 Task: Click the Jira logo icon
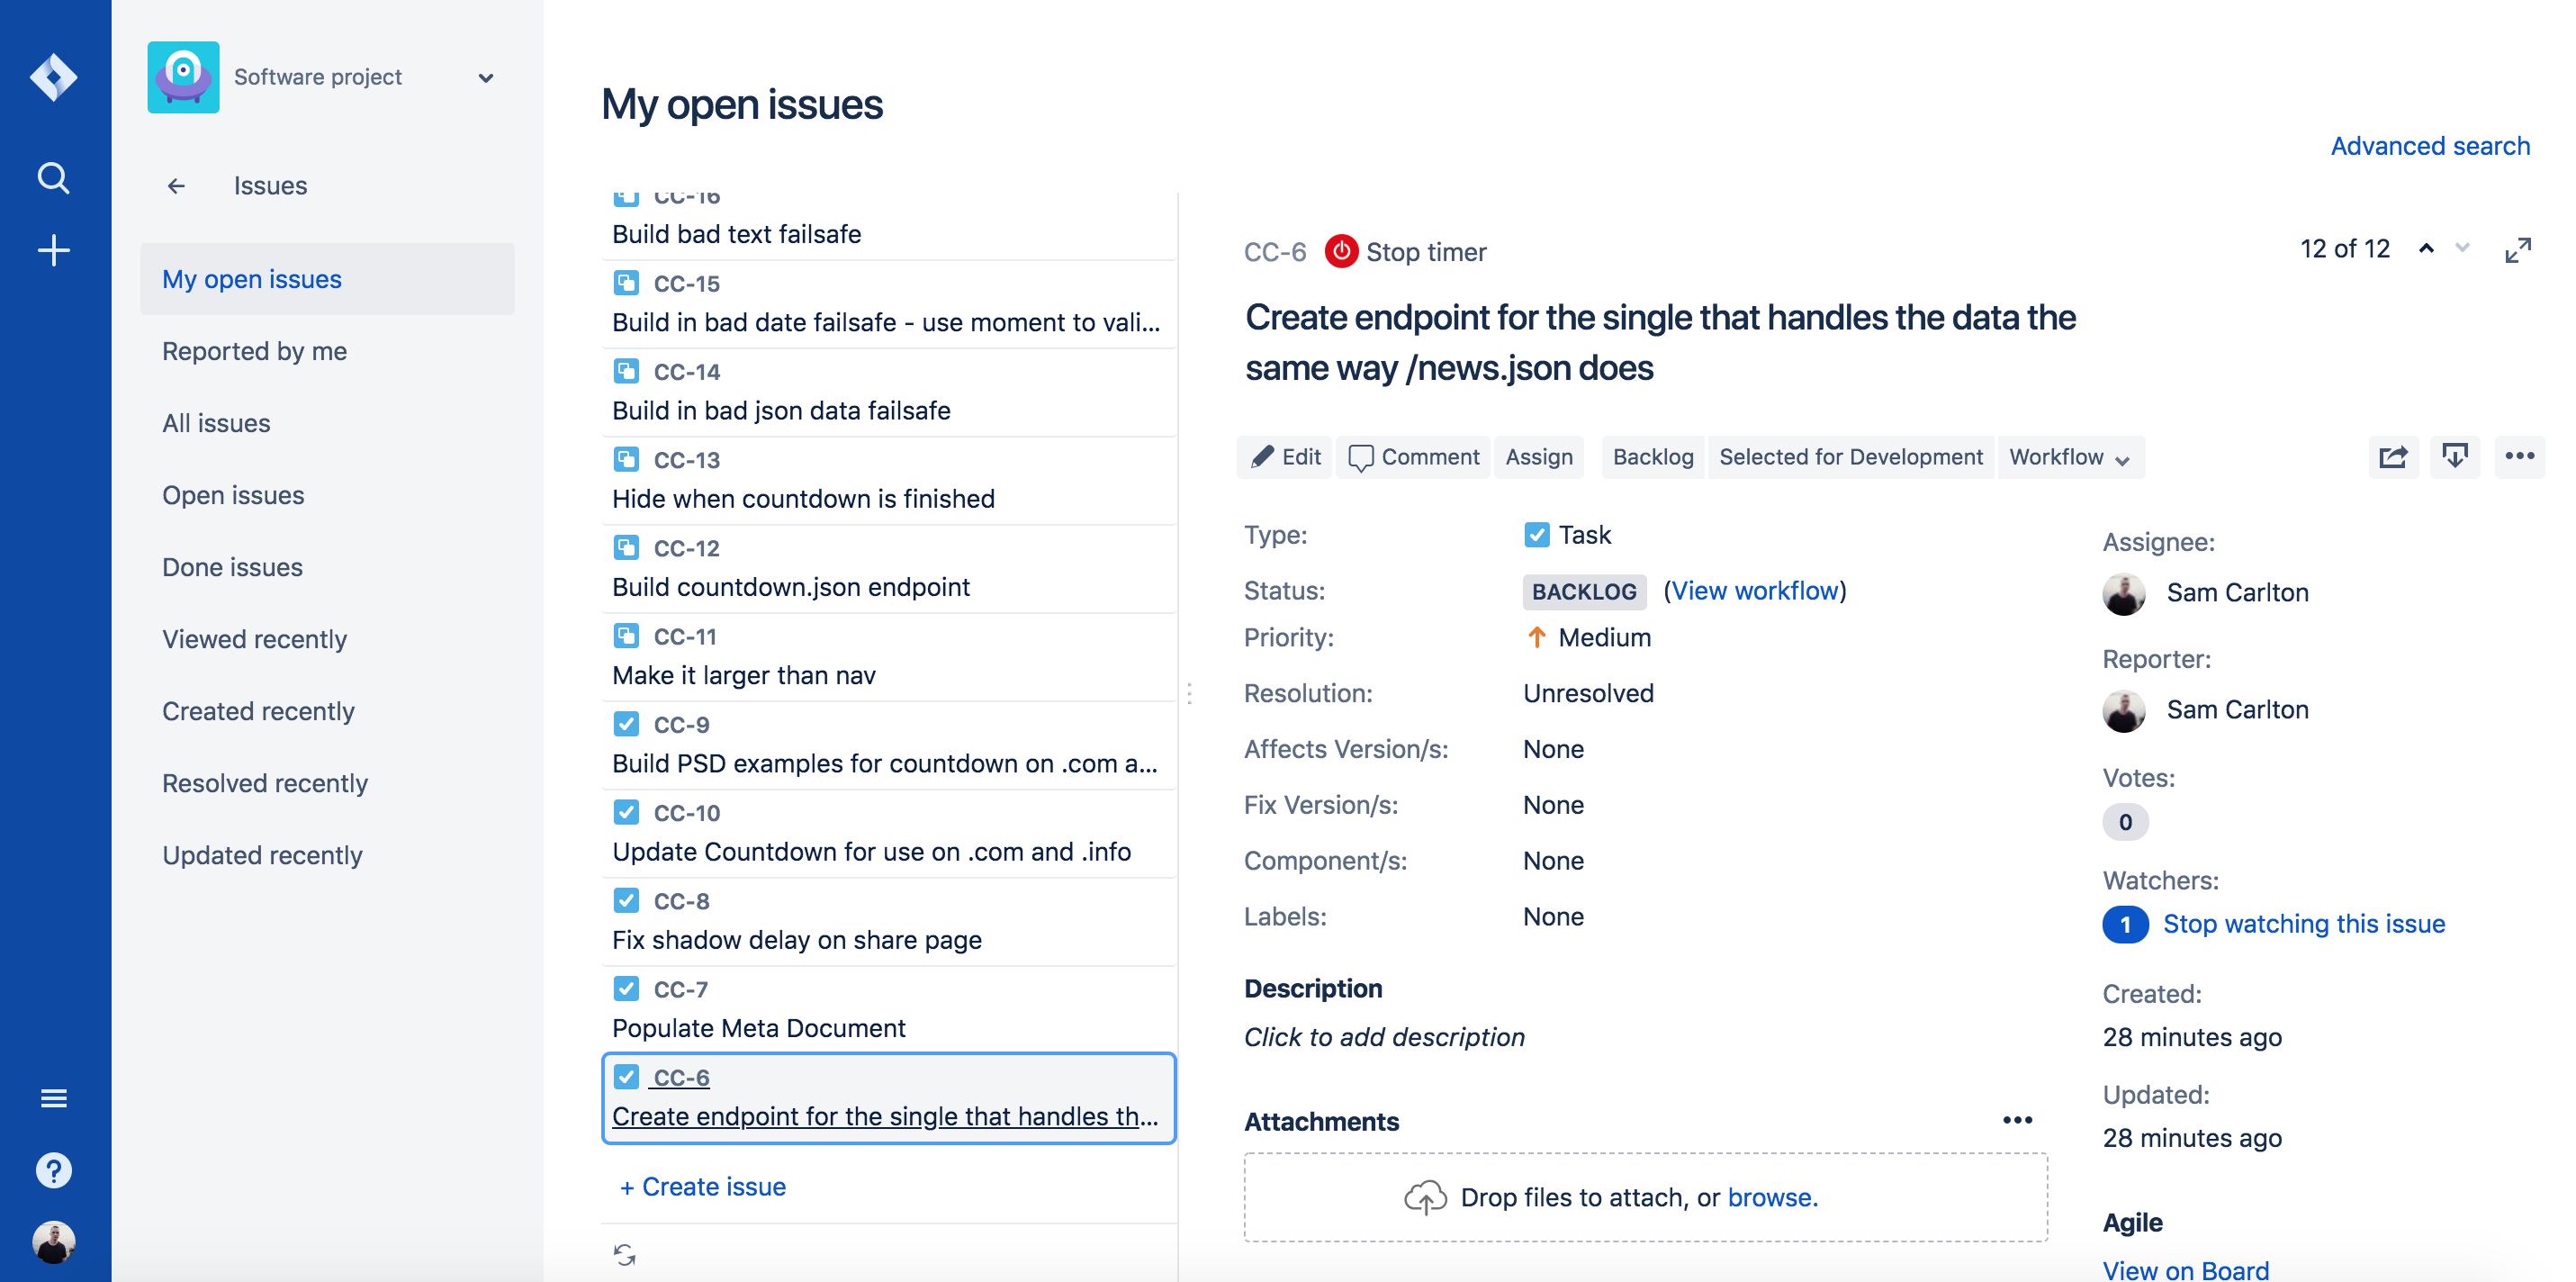54,77
